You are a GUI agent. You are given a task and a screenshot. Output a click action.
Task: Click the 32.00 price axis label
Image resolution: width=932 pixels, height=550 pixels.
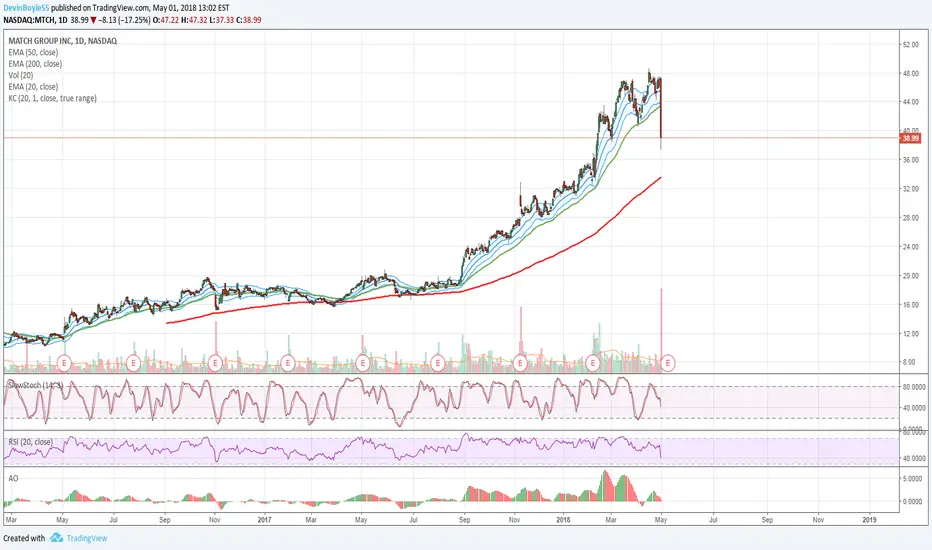pos(911,189)
